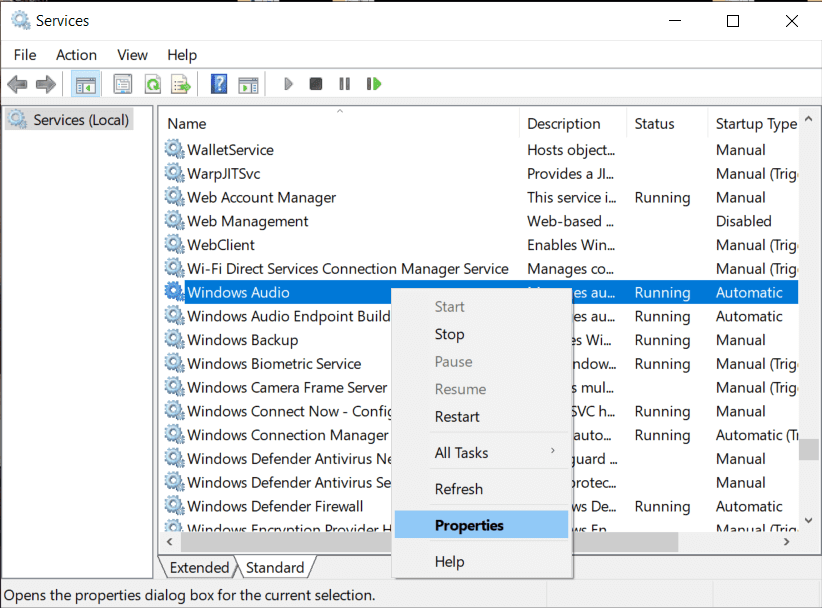Open the View menu
The image size is (822, 608).
[x=132, y=55]
